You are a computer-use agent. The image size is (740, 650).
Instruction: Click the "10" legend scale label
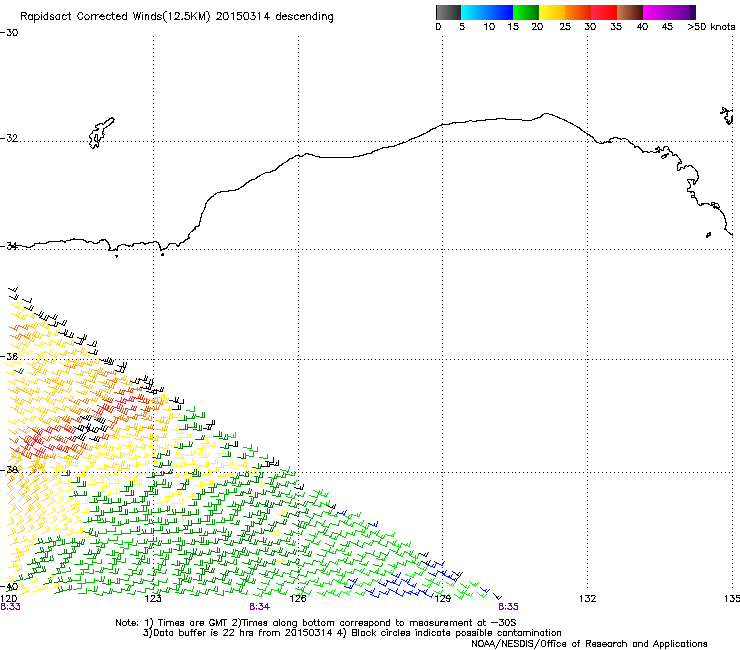[489, 27]
